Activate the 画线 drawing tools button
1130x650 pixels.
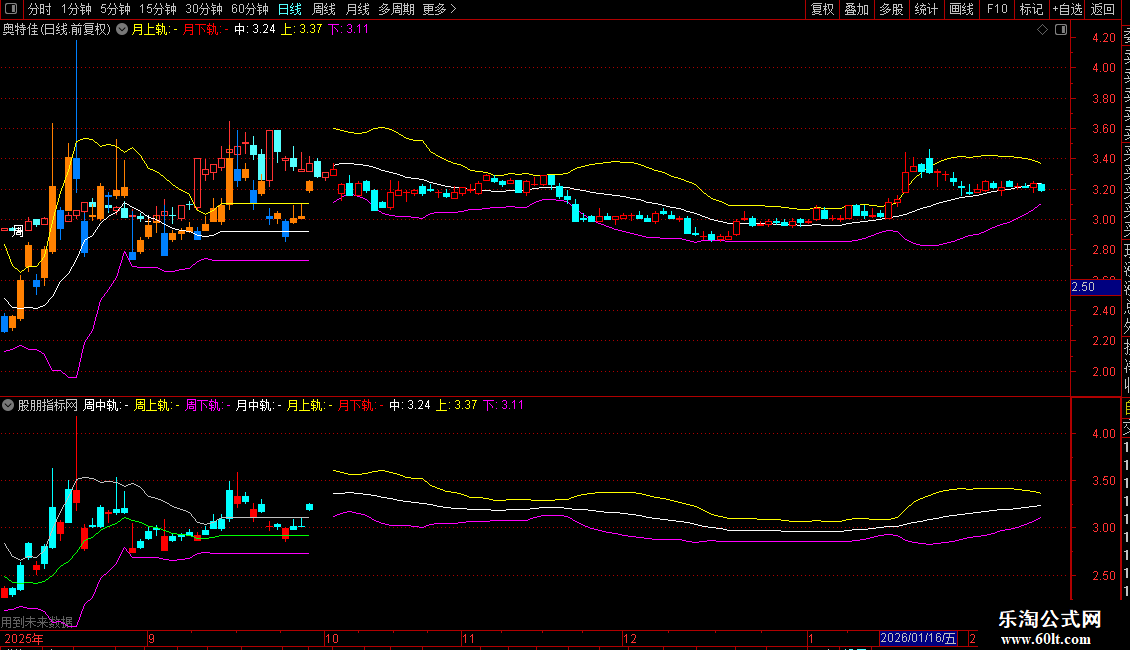[x=961, y=9]
